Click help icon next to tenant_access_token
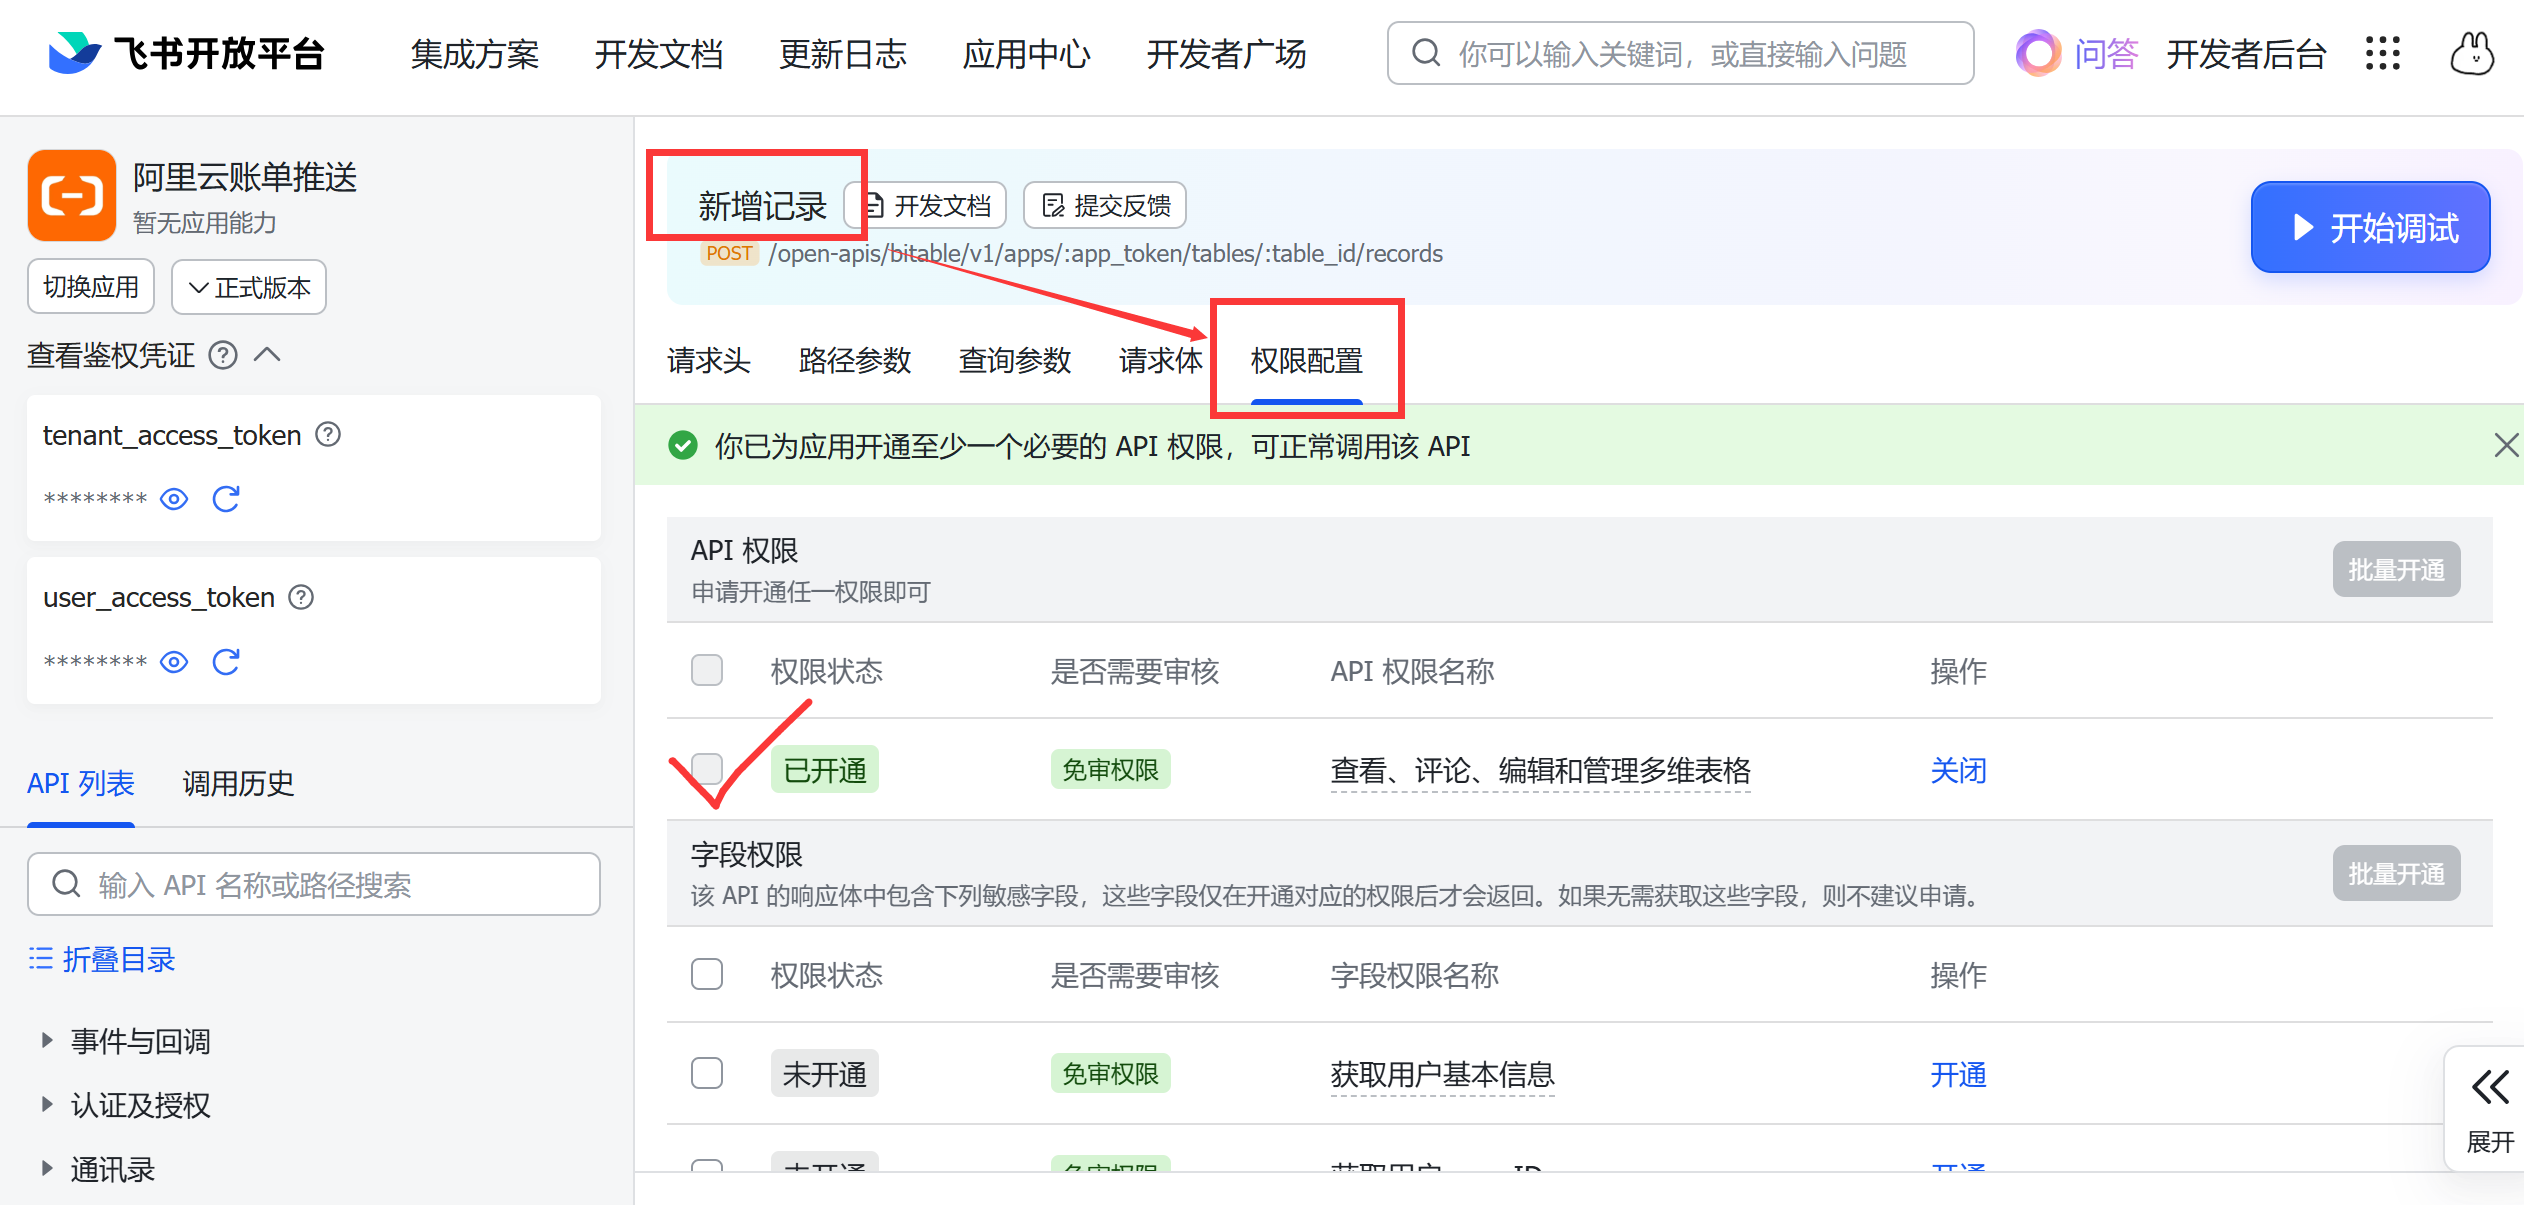 (x=328, y=435)
